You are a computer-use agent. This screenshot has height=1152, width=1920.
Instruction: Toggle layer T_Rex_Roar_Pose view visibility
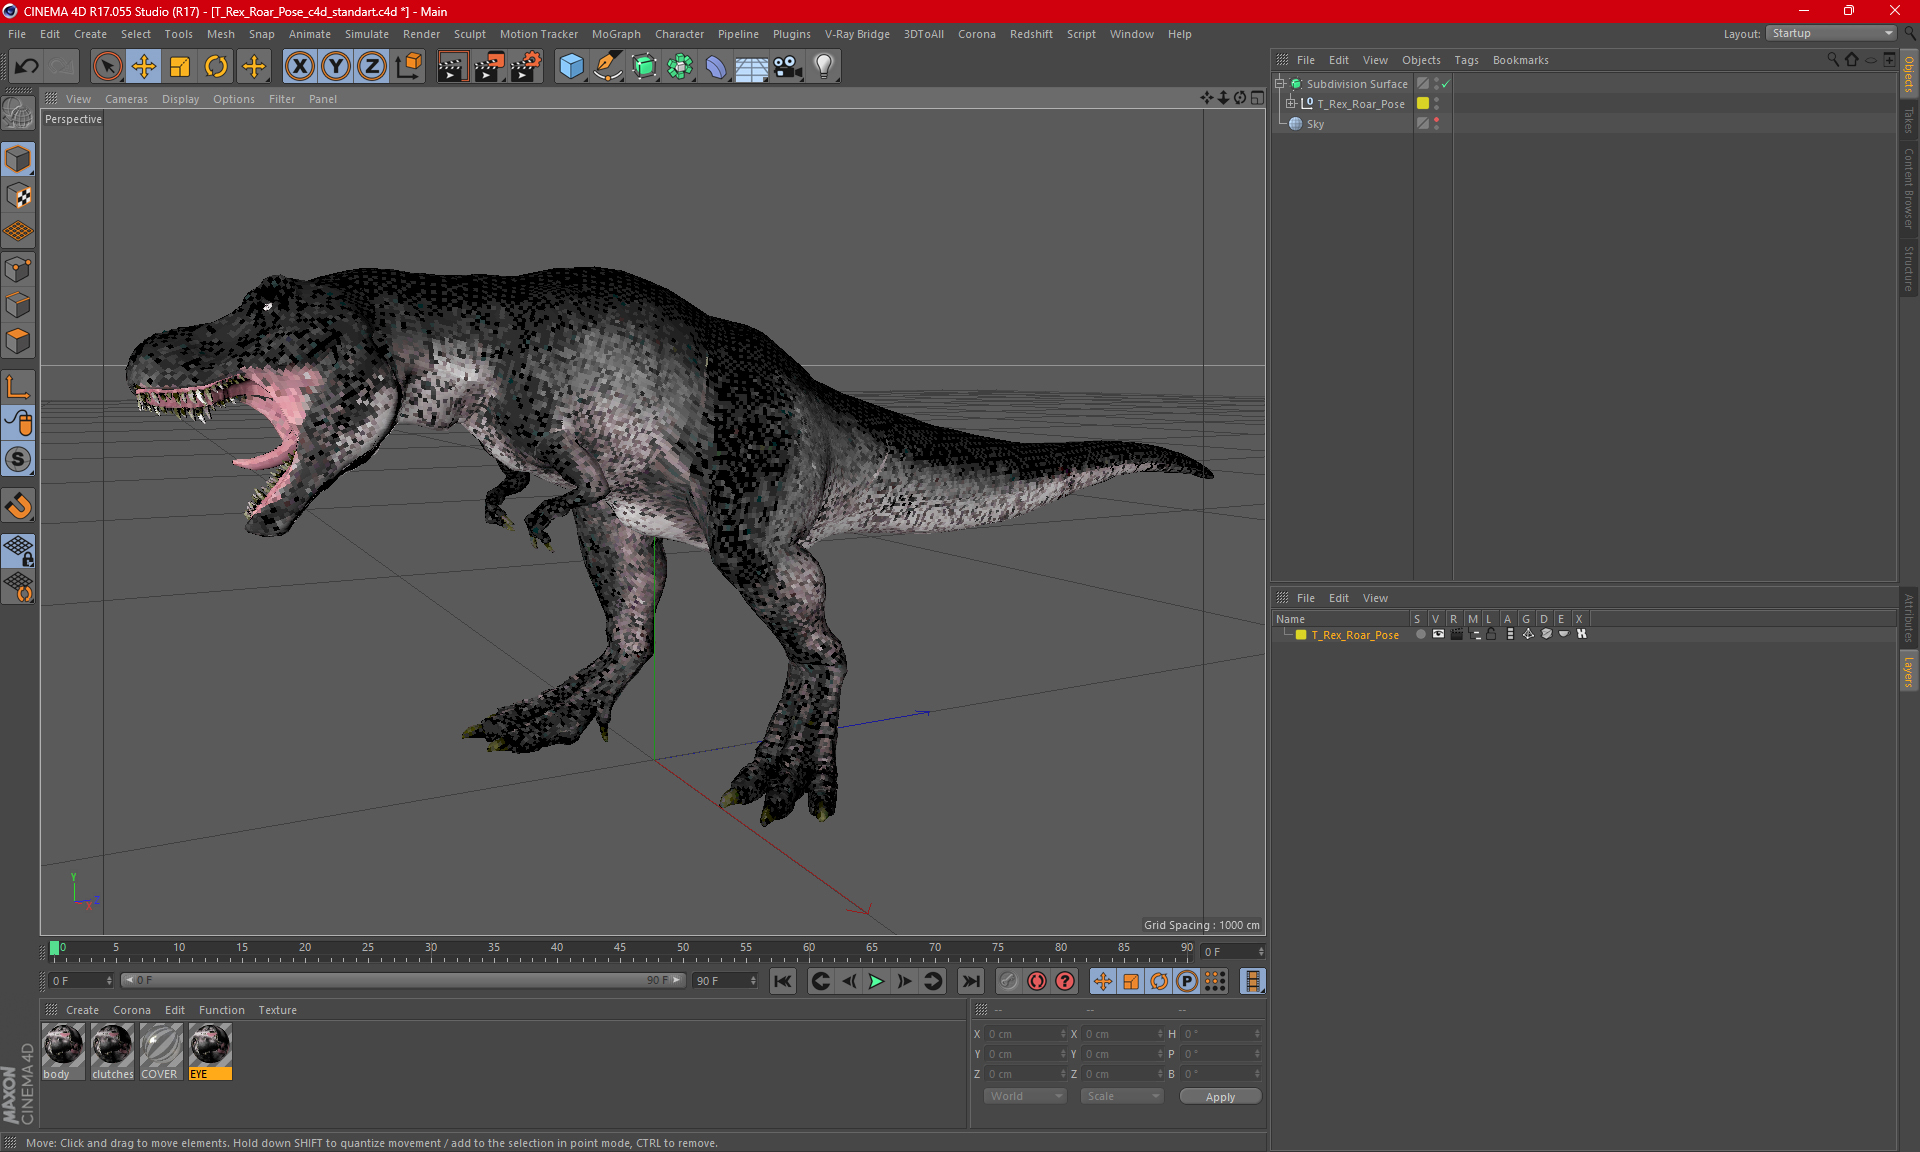1438,634
